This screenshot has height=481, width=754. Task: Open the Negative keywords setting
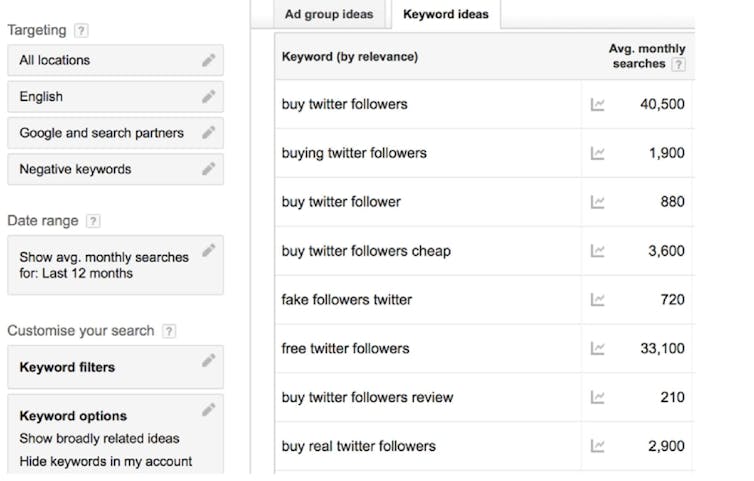tap(115, 169)
